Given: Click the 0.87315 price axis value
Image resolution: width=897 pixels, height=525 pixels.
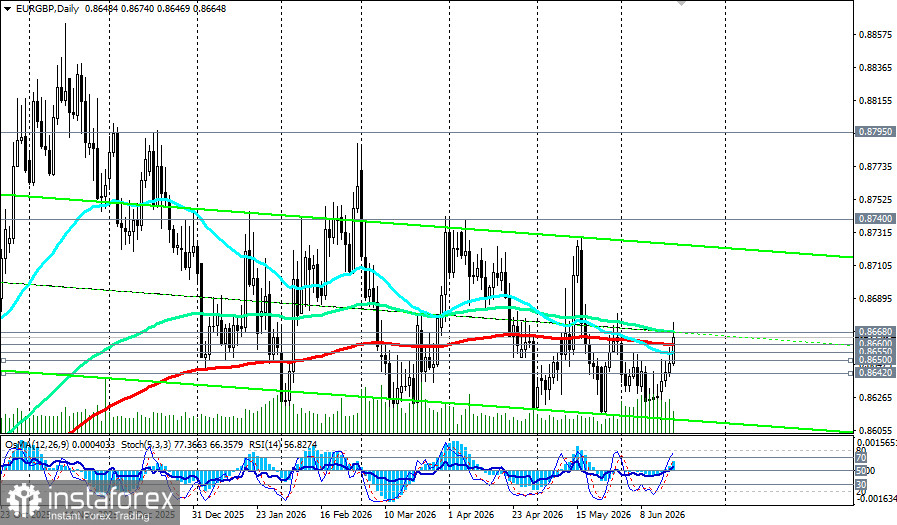Looking at the screenshot, I should click(875, 233).
